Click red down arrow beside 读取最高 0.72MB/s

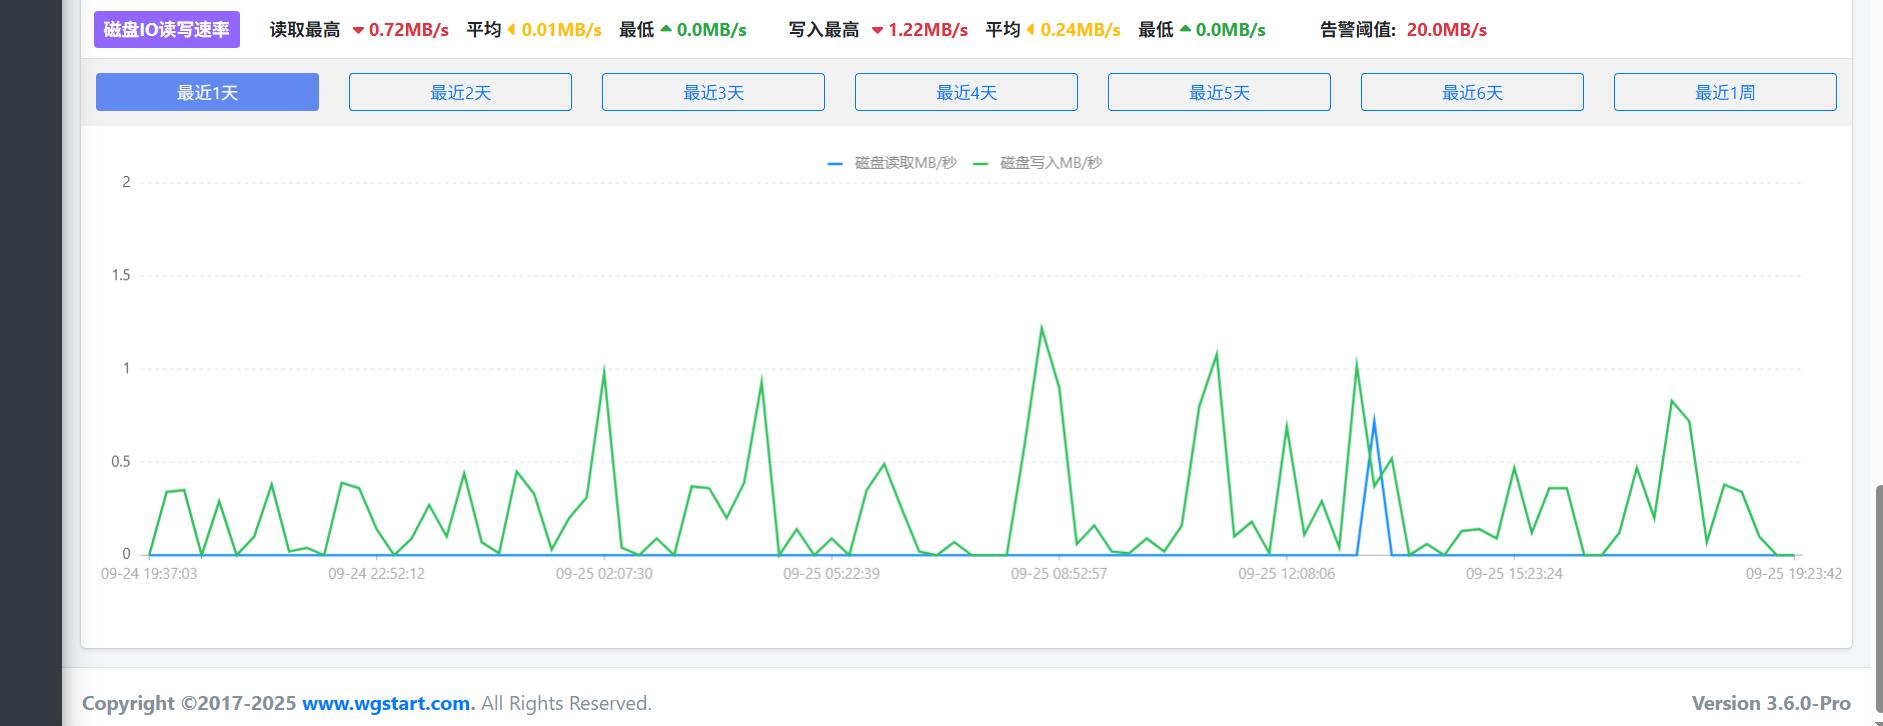pos(358,30)
